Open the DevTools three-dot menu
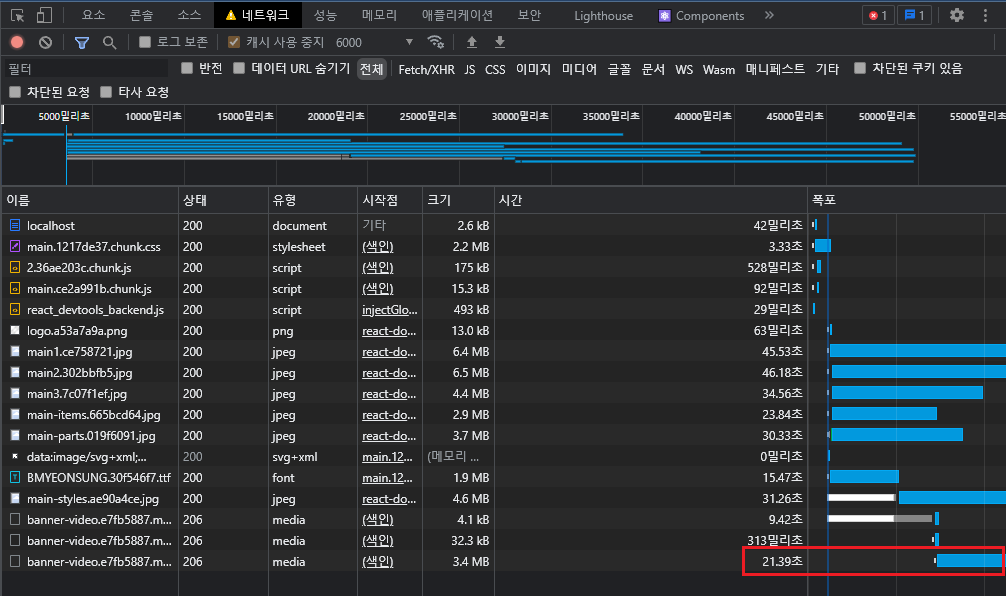Screen dimensions: 1006x596 point(985,15)
